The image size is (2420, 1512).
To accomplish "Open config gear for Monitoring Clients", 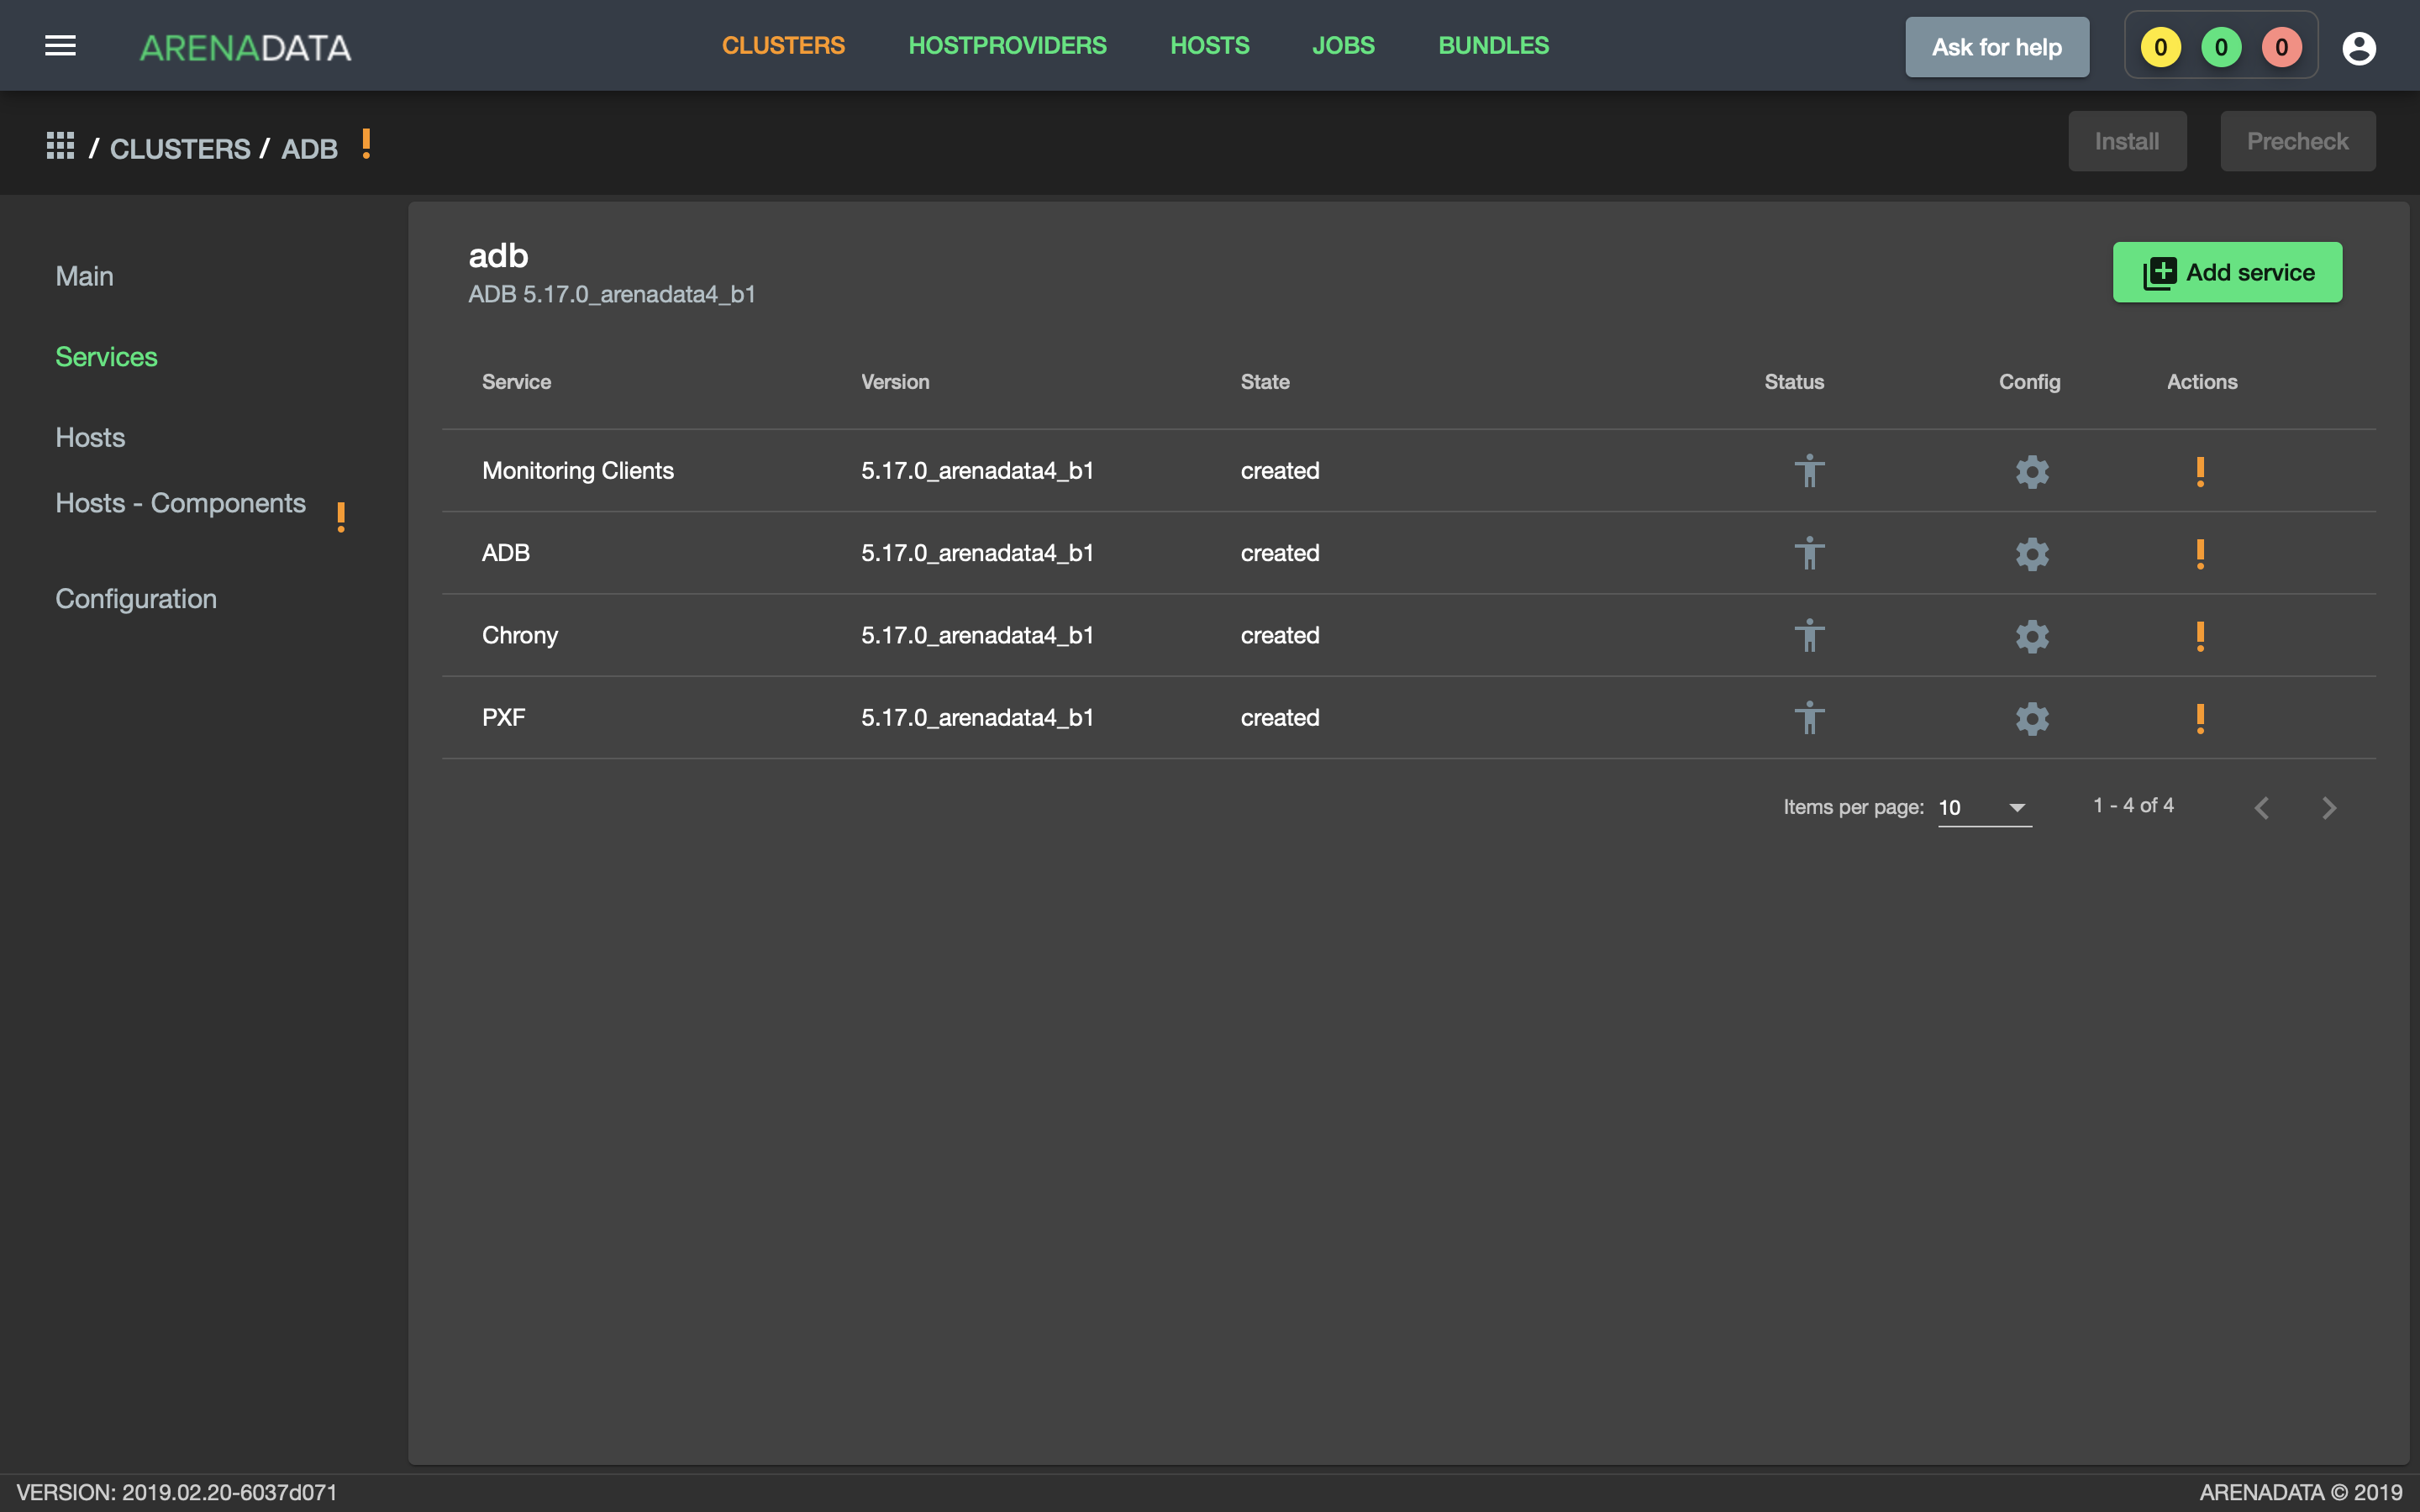I will click(2031, 471).
